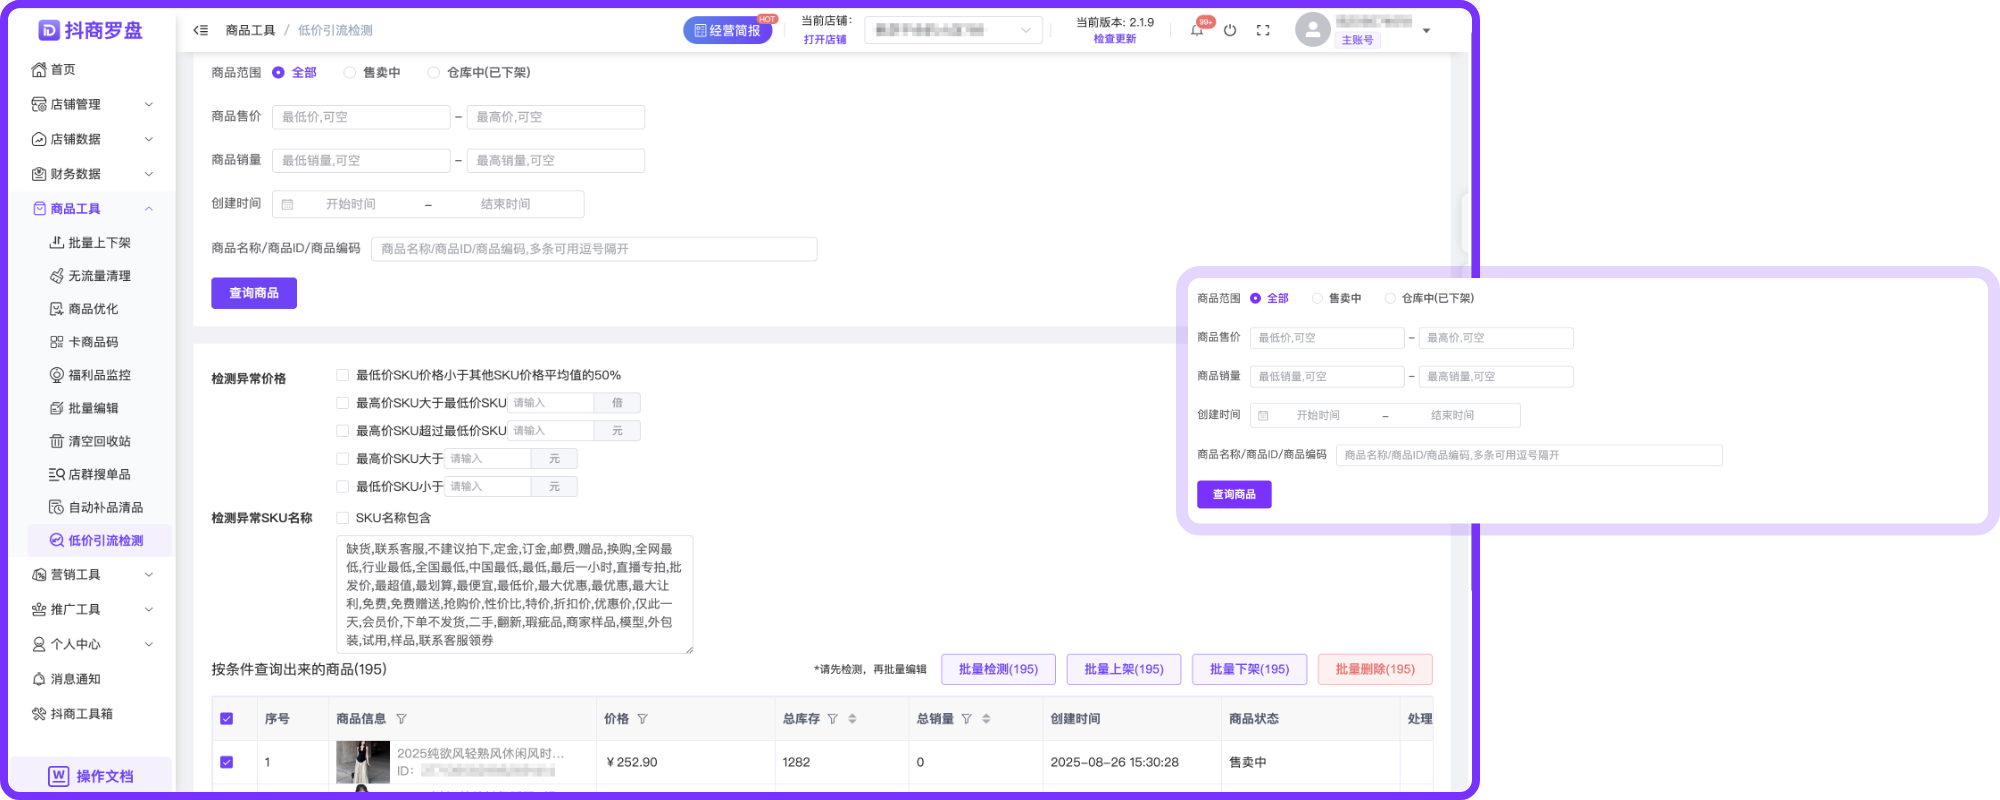
Task: Click the 商品名称/商品ID search input
Action: click(594, 249)
